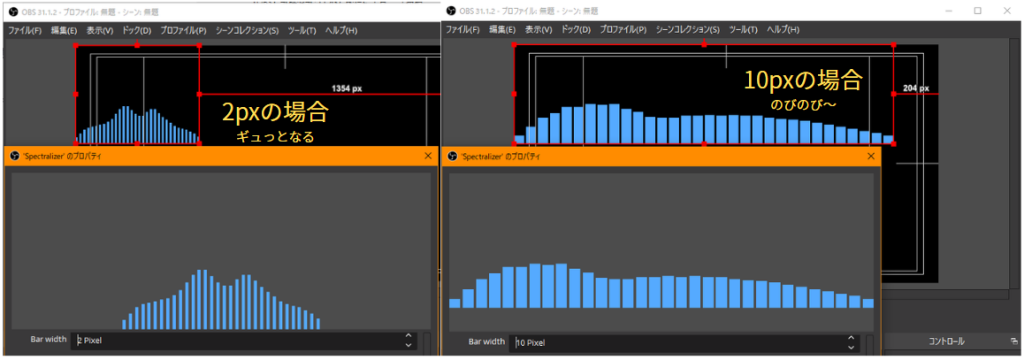Close the right OBS window
The width and height of the screenshot is (1024, 360).
(x=1006, y=11)
